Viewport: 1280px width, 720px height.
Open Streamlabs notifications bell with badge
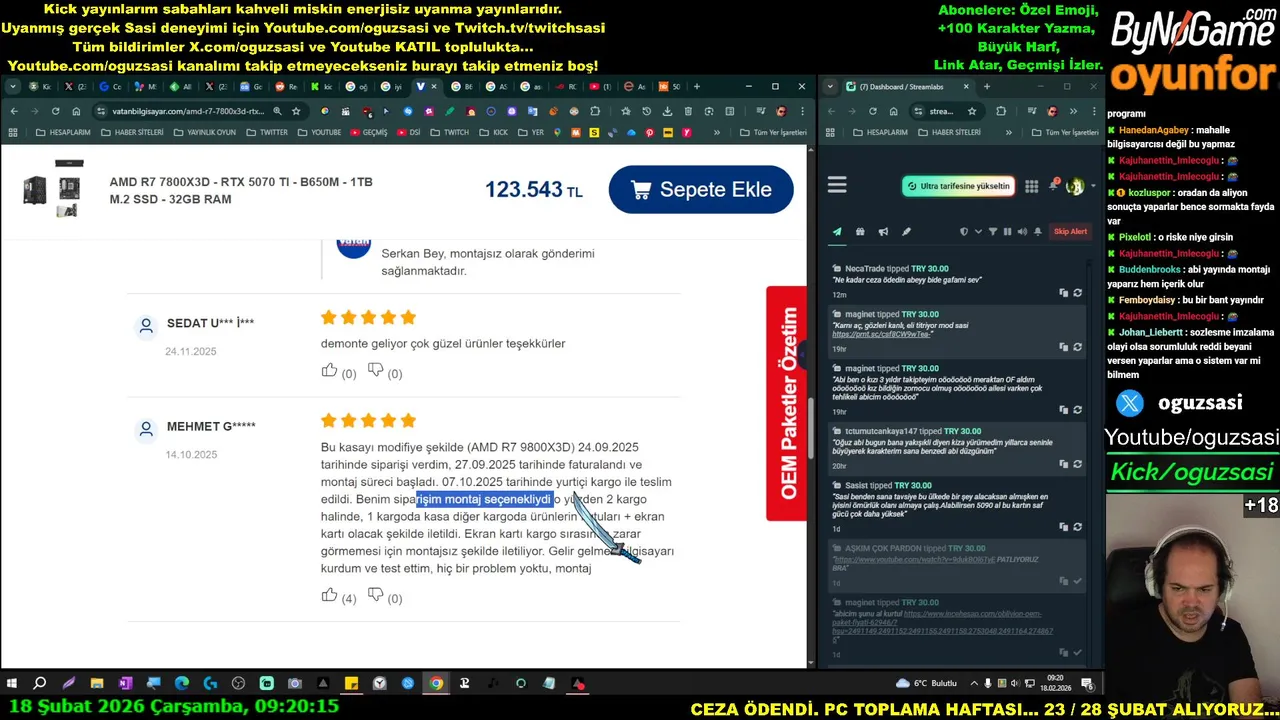click(x=1052, y=185)
